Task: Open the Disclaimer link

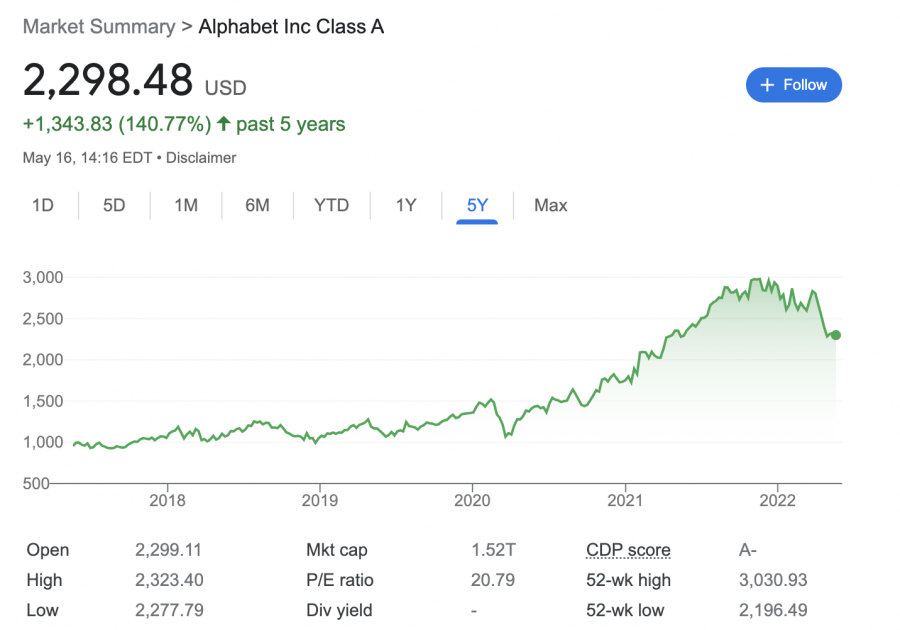Action: 203,157
